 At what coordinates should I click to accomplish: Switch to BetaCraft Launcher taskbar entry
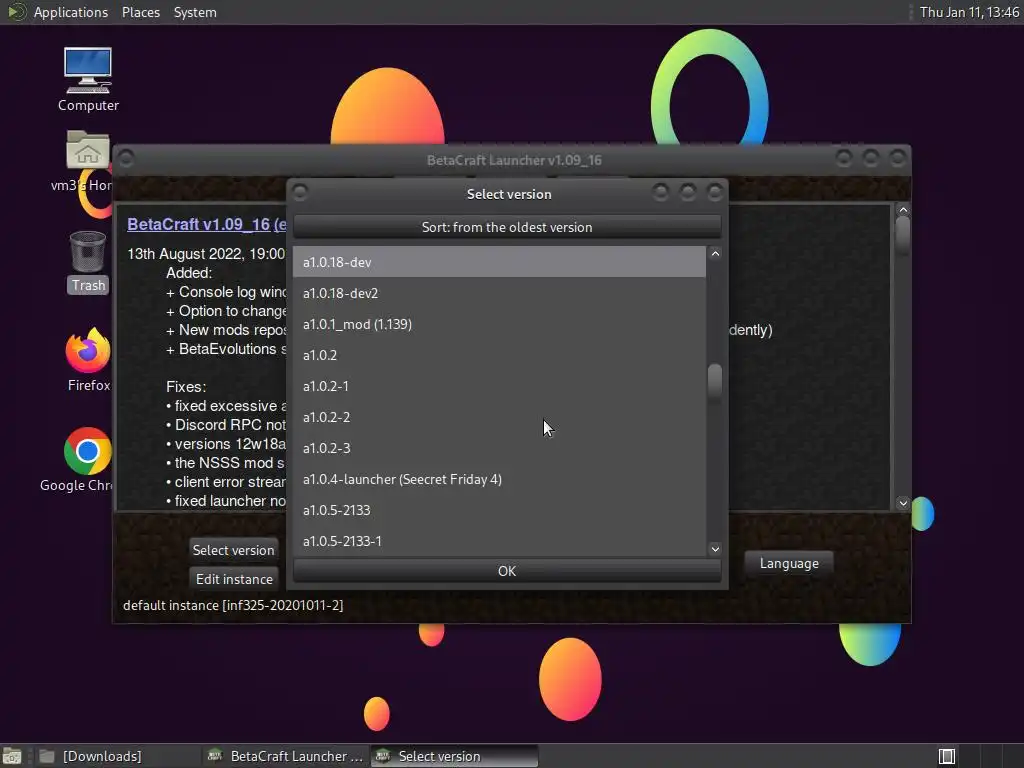[x=285, y=756]
